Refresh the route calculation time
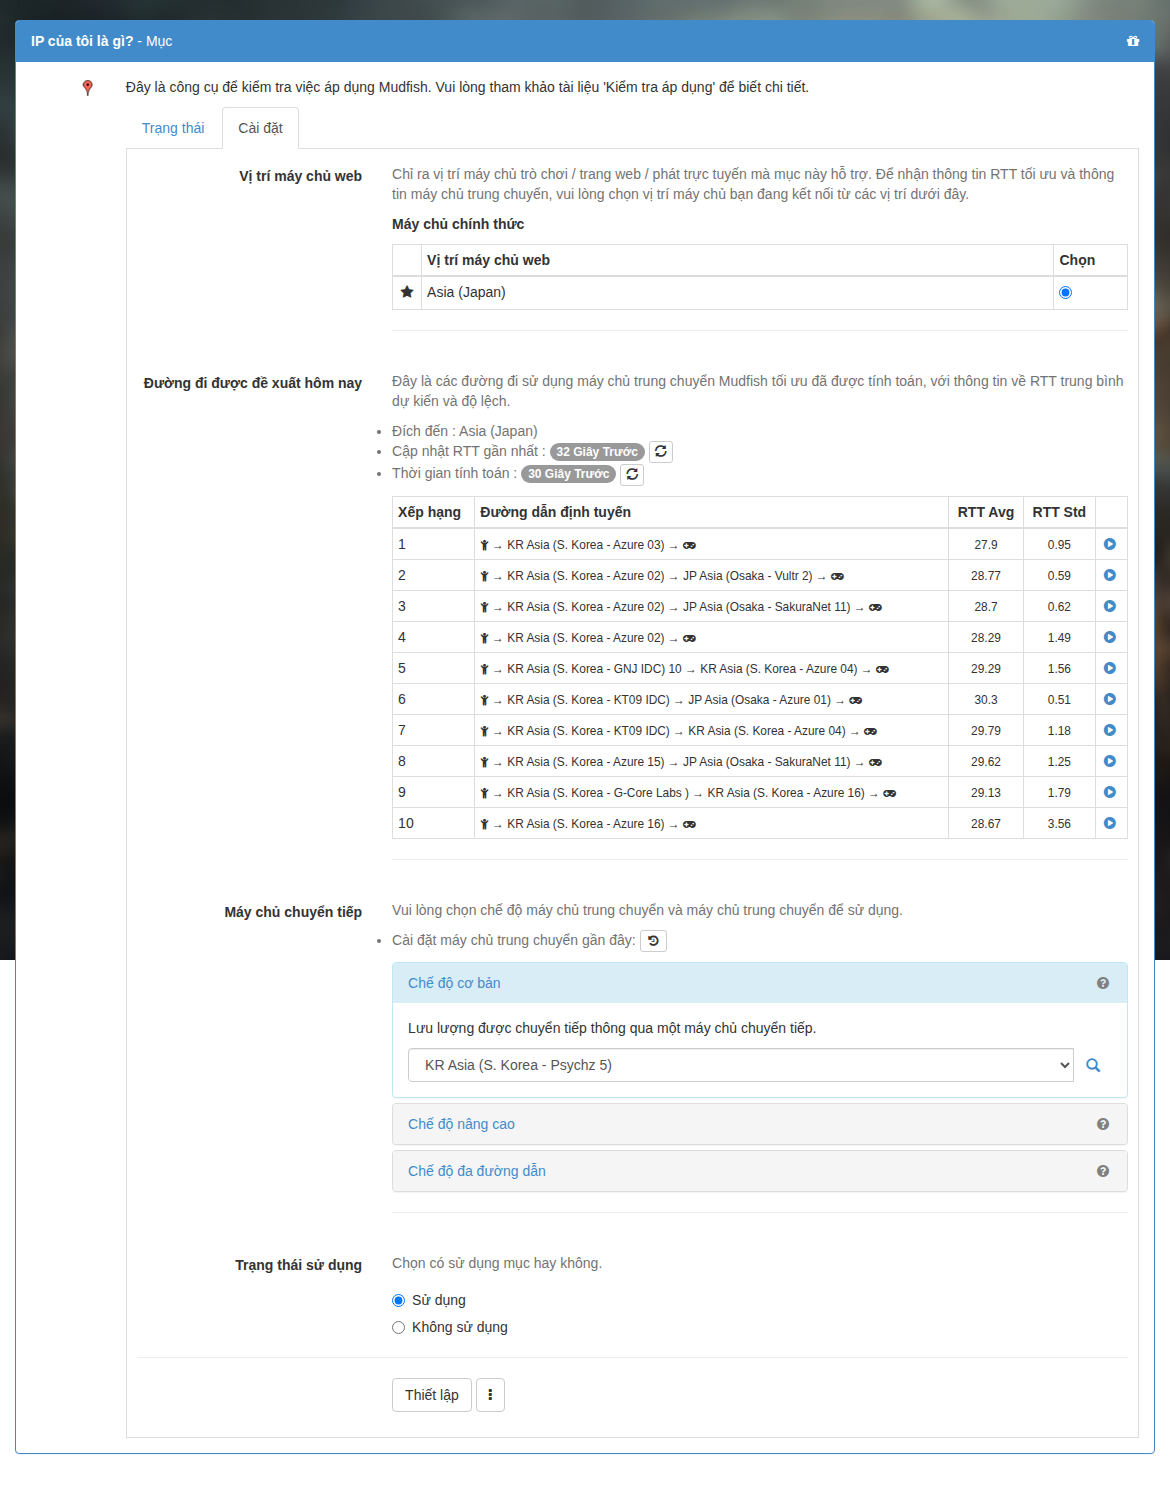Screen dimensions: 1170x1494 point(632,474)
